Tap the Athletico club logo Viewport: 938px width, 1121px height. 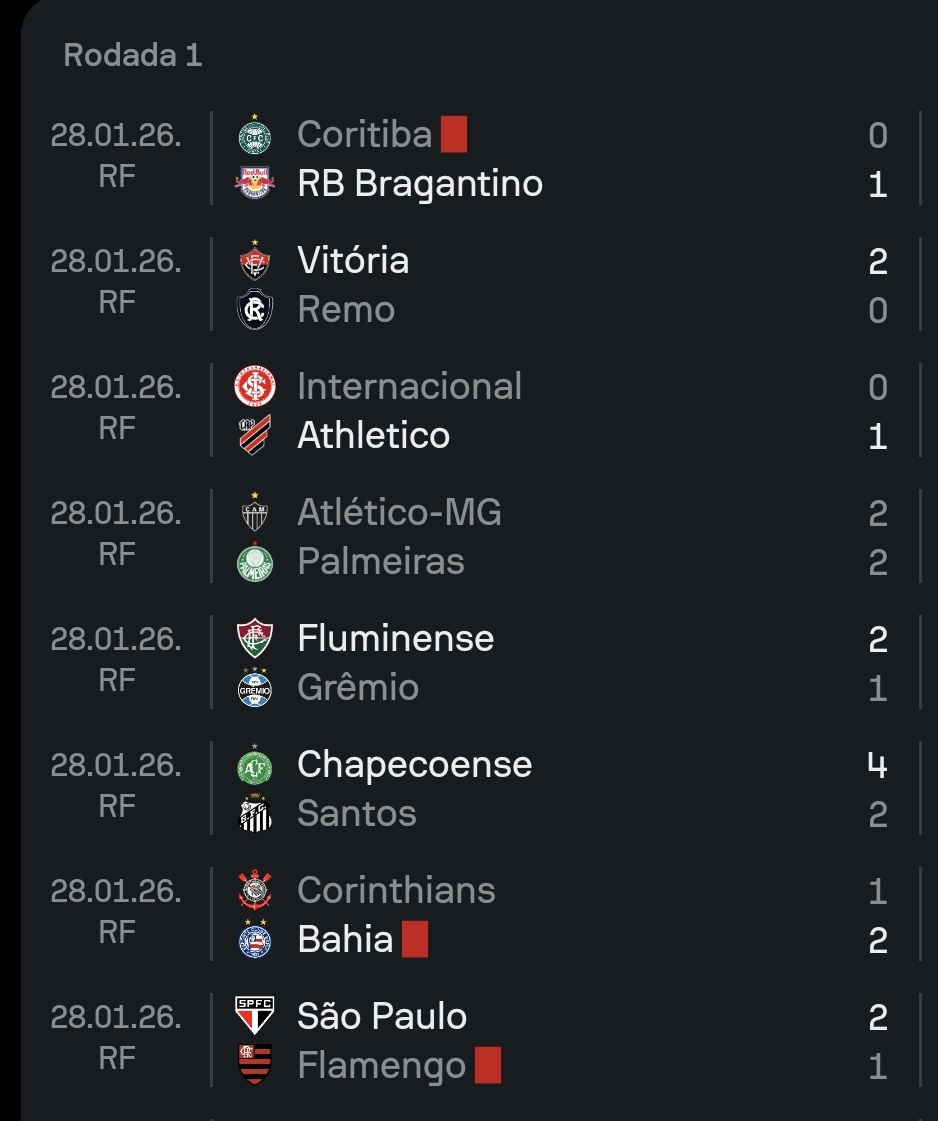tap(255, 436)
